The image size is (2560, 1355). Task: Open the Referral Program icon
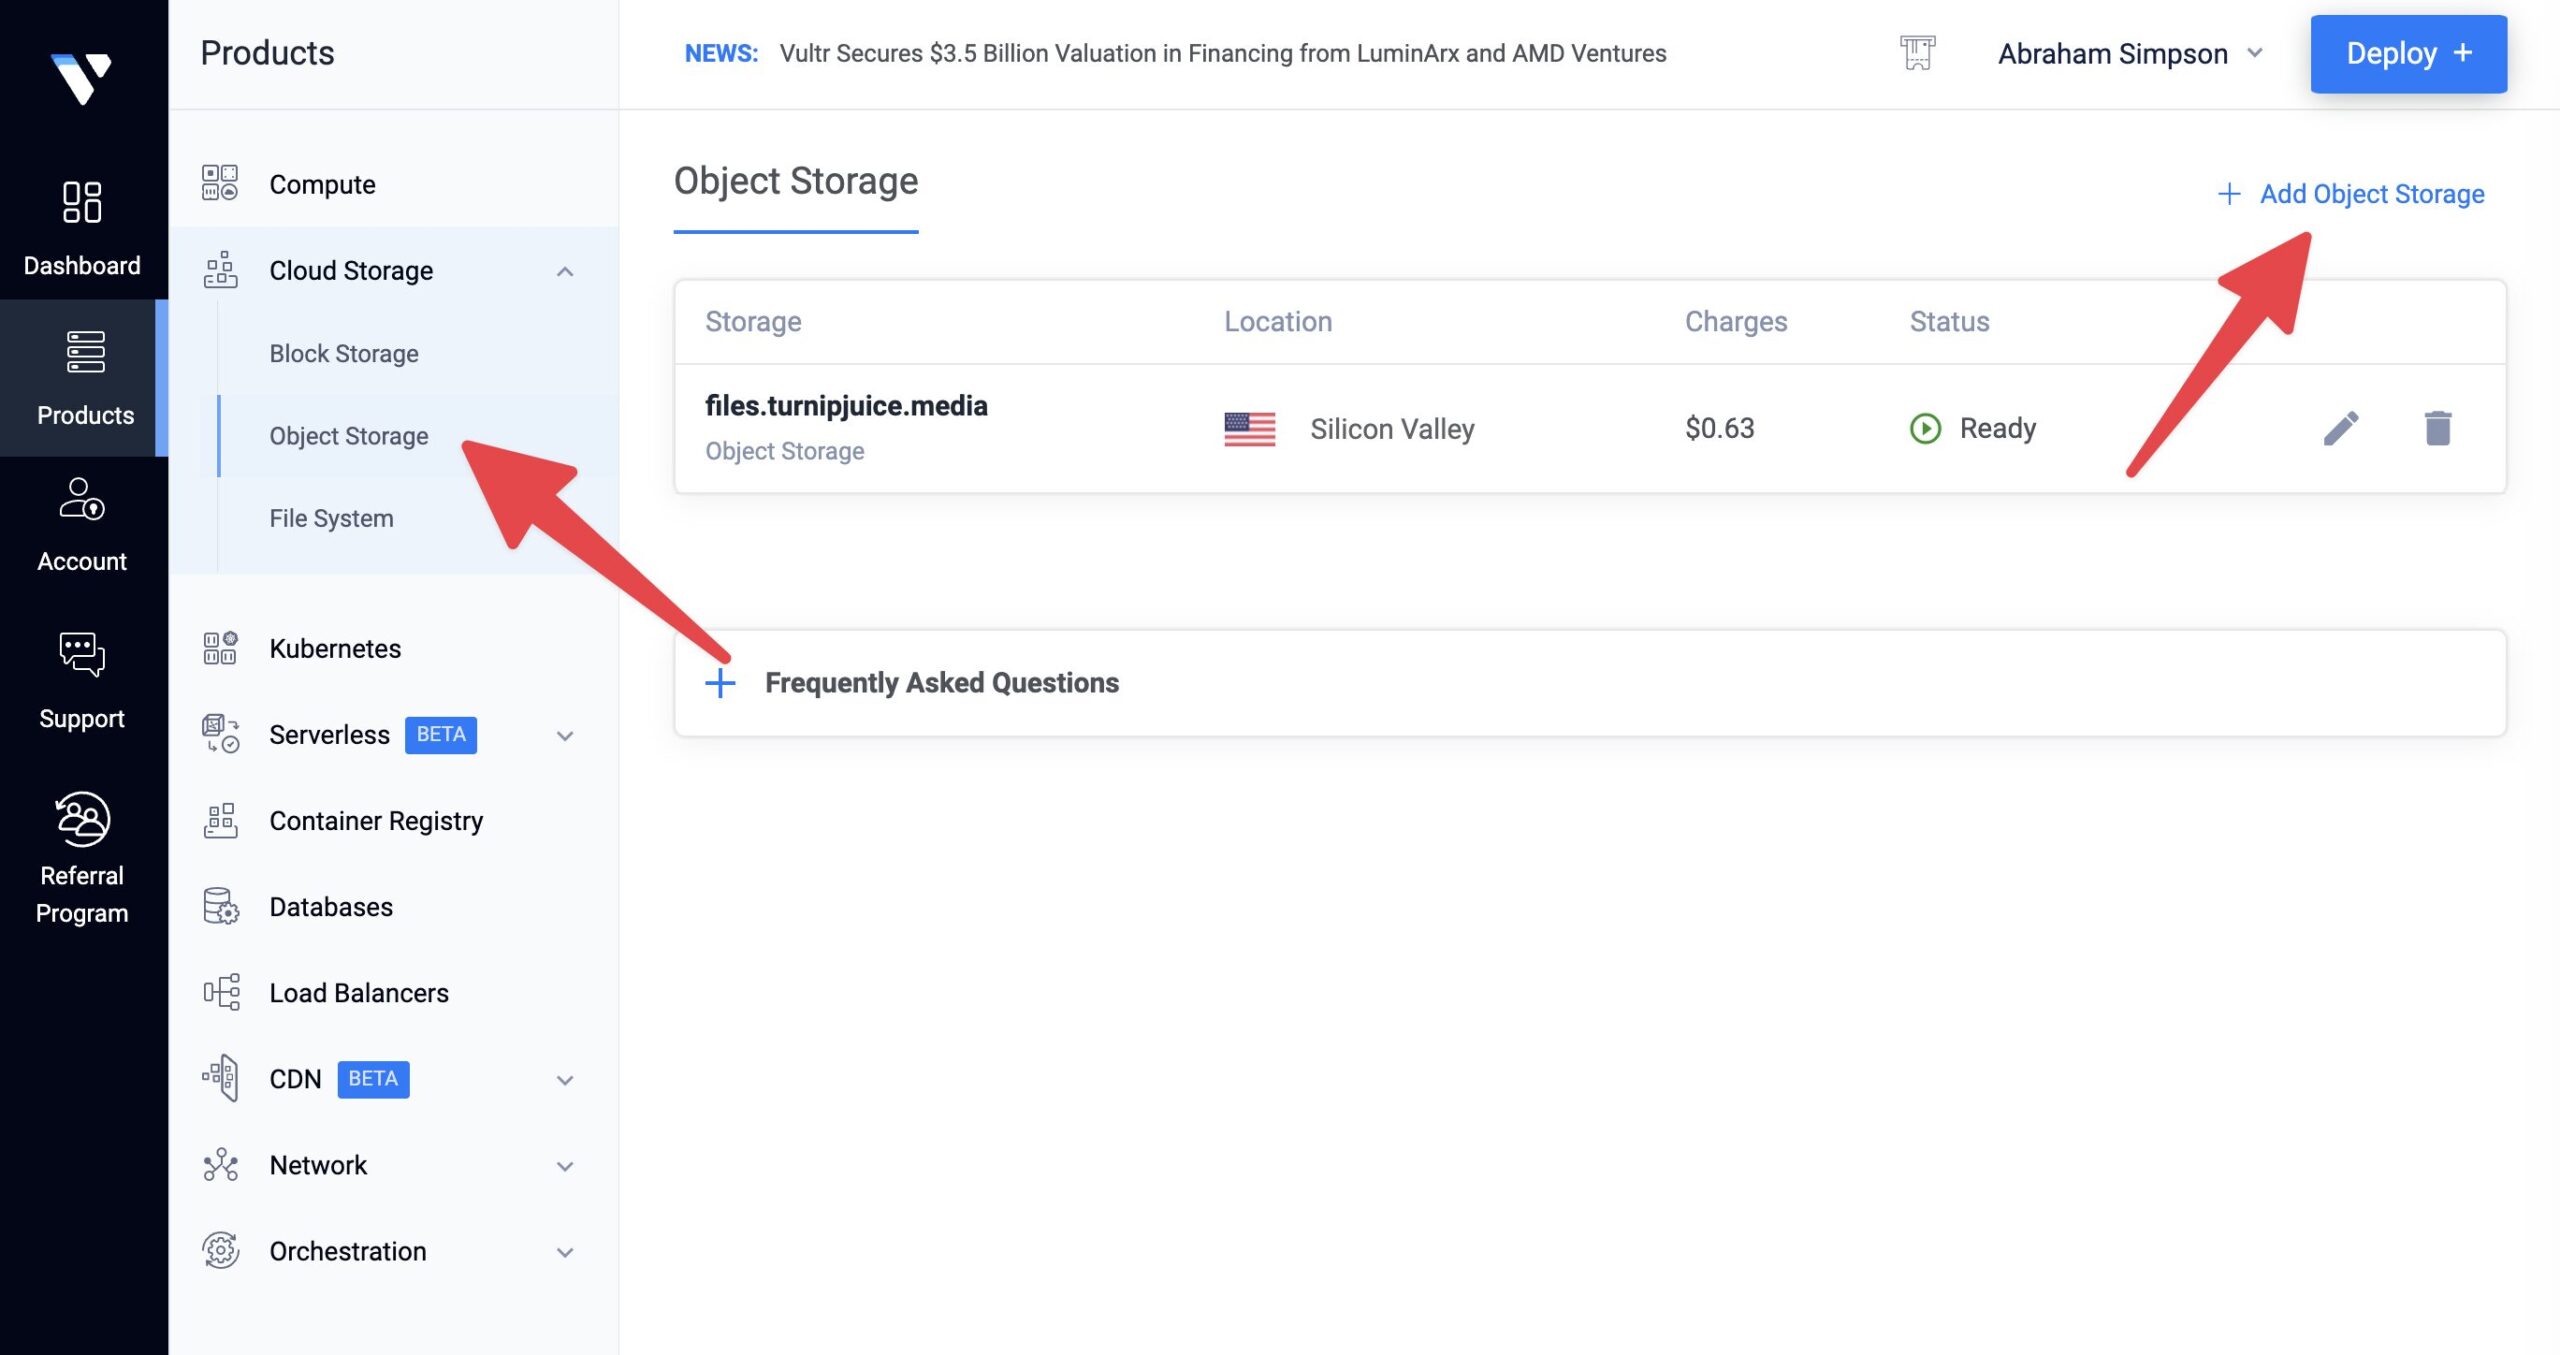[82, 820]
